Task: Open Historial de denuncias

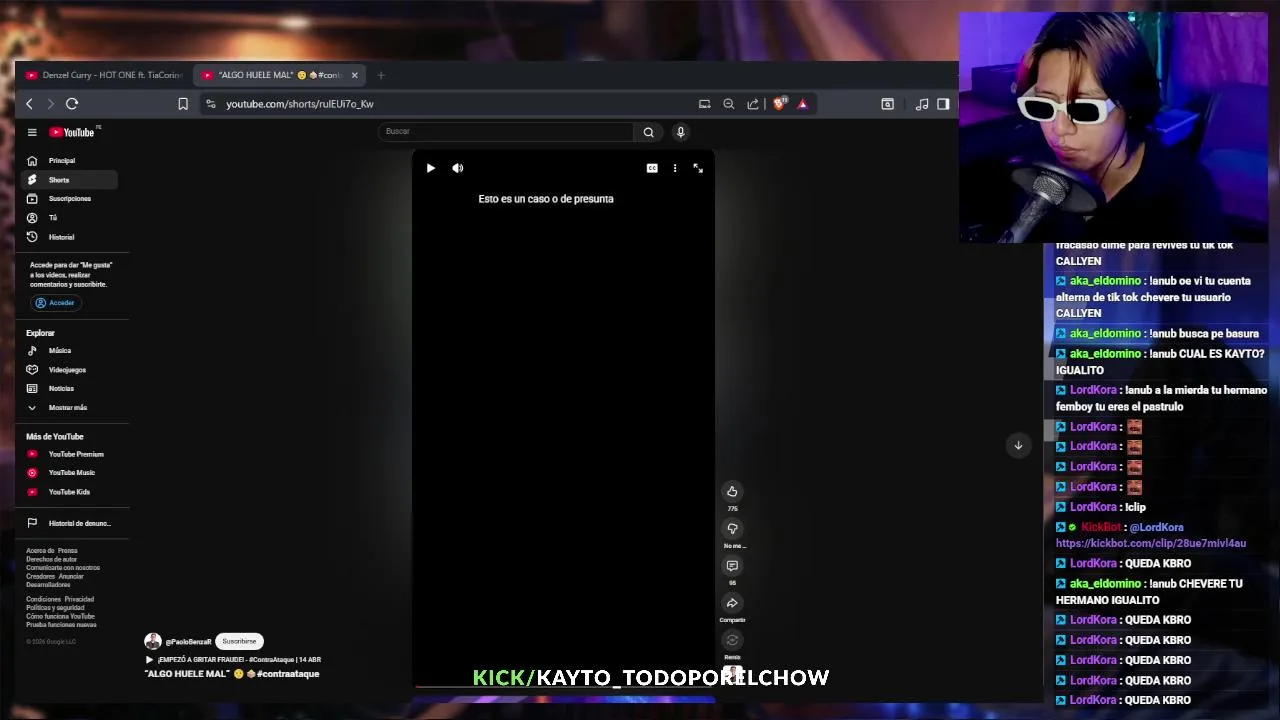Action: [x=69, y=523]
